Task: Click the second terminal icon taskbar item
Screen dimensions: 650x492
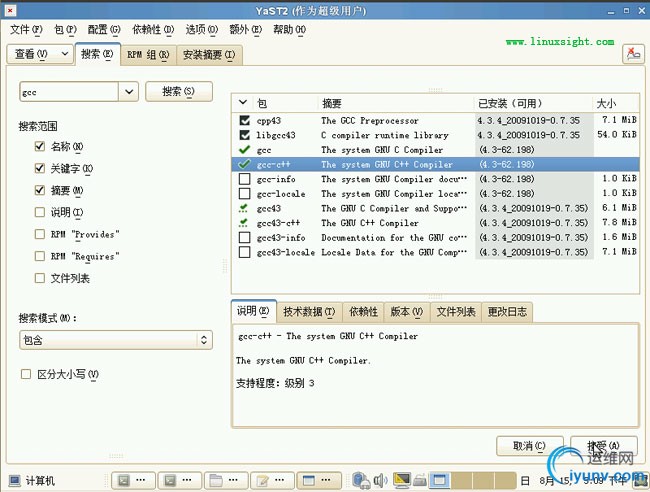Action: [x=179, y=480]
